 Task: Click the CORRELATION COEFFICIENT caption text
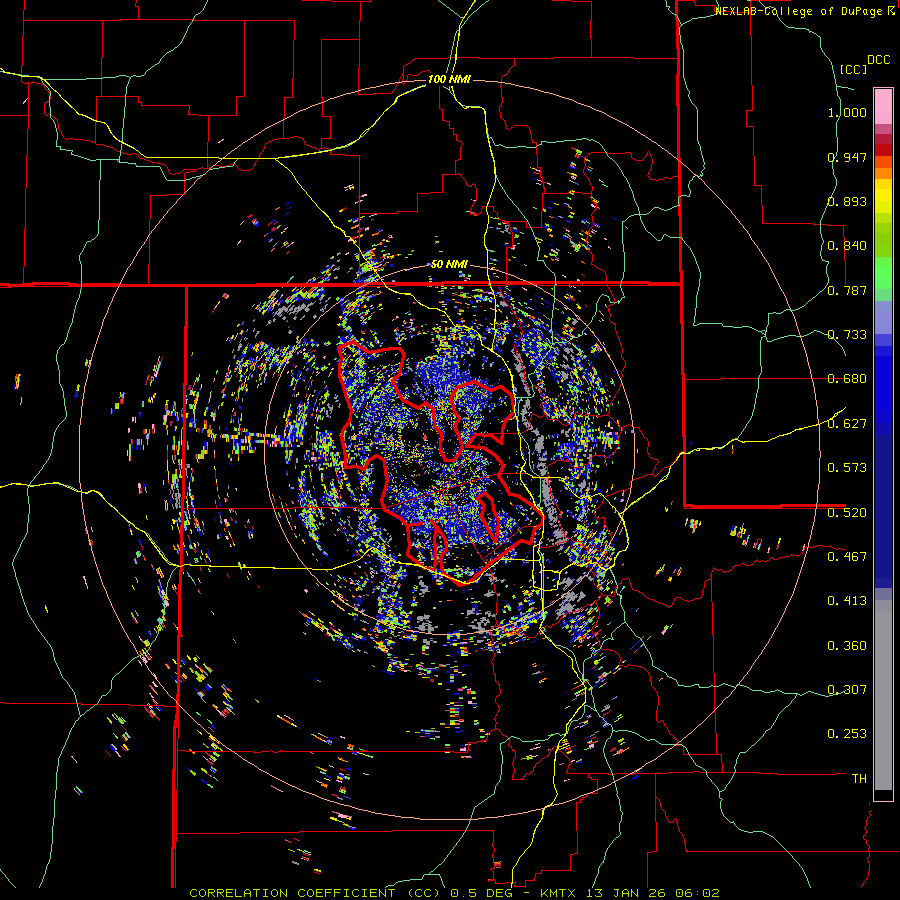pos(292,893)
